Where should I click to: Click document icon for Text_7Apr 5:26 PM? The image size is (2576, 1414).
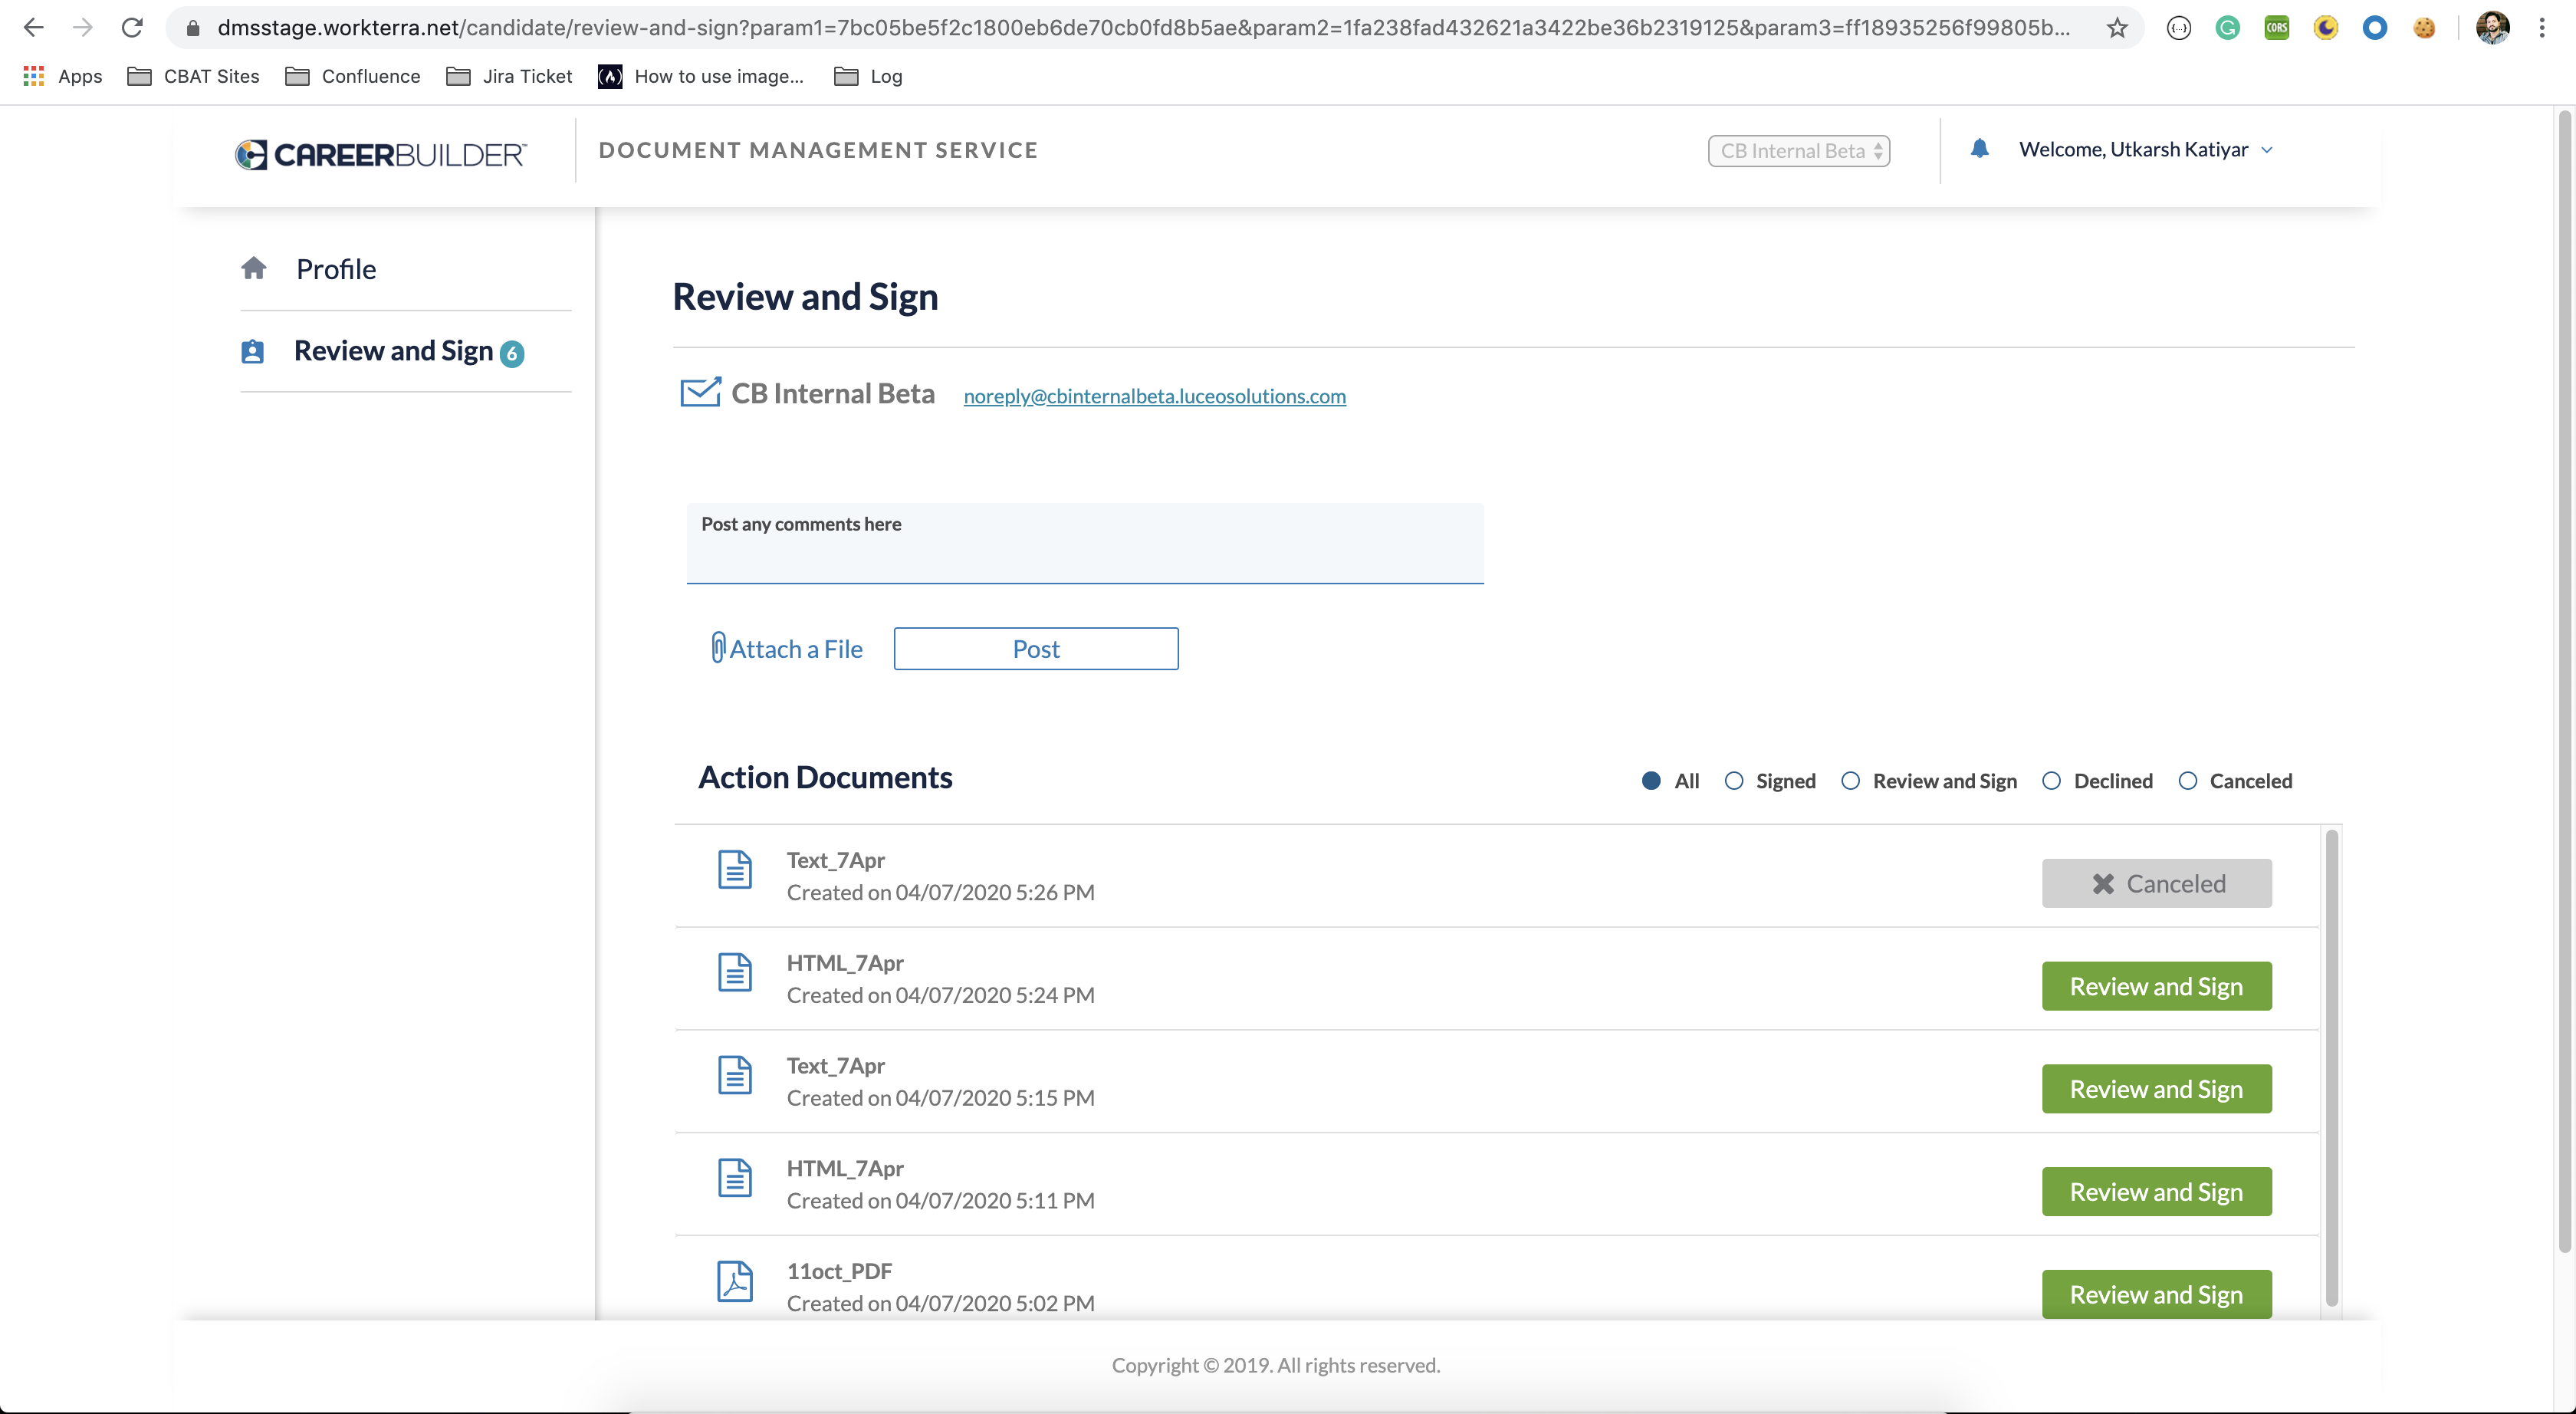[735, 869]
